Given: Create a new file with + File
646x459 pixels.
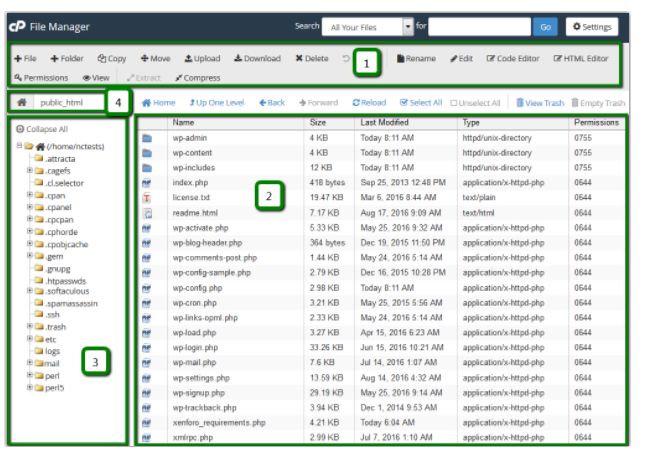Looking at the screenshot, I should (26, 59).
